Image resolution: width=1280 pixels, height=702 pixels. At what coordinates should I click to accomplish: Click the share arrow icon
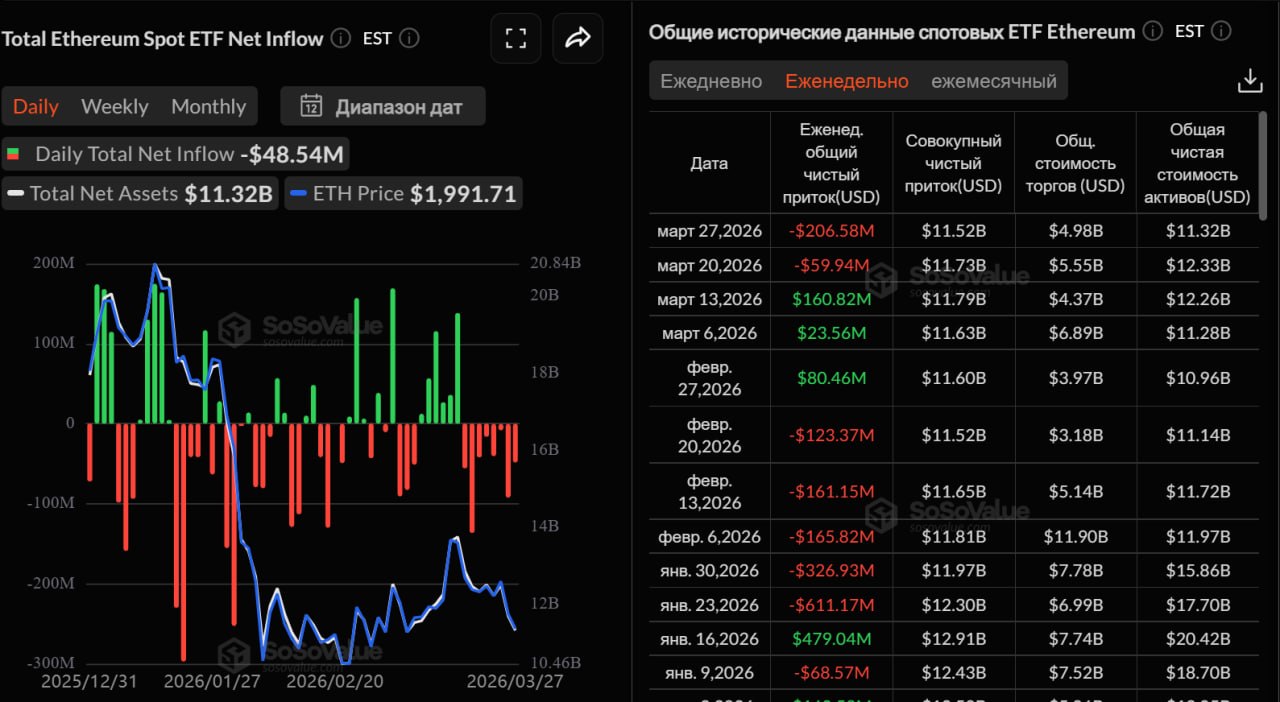(x=578, y=39)
